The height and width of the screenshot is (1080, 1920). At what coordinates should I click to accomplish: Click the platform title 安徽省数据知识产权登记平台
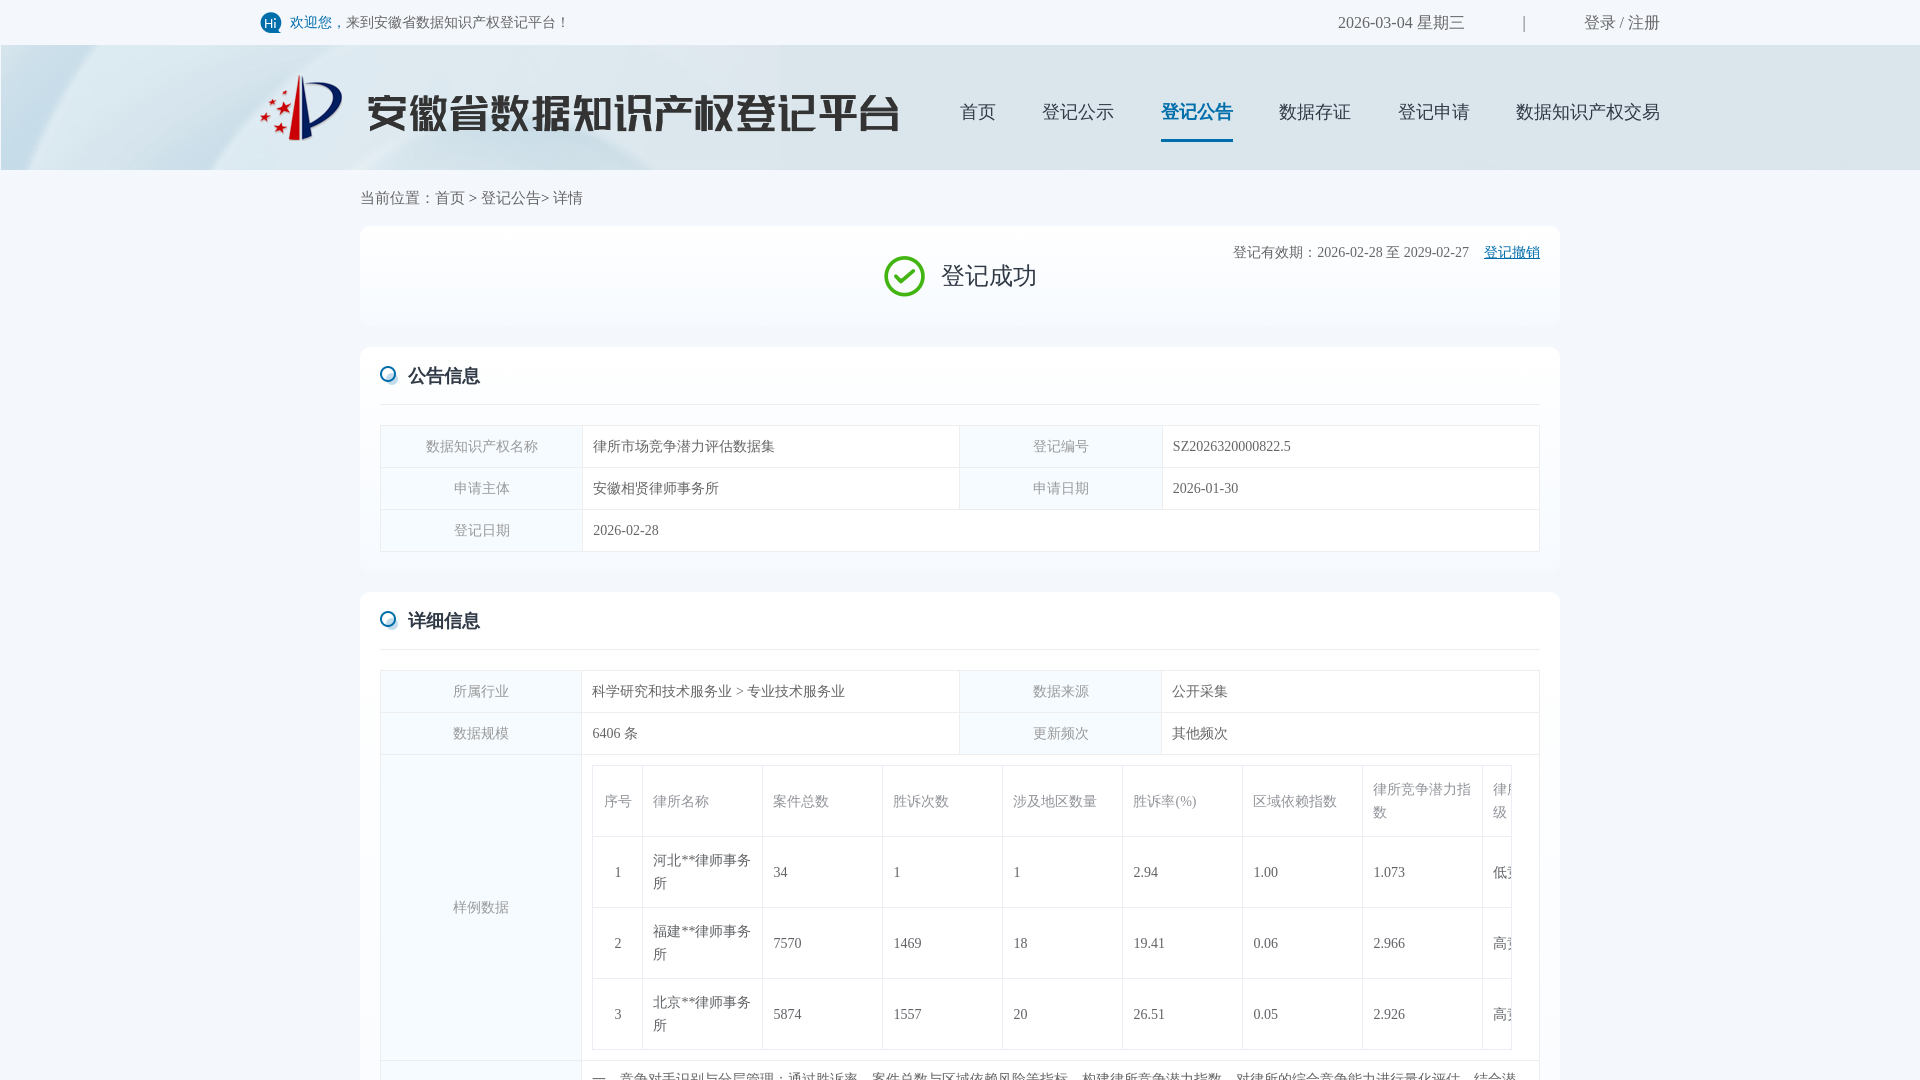pyautogui.click(x=633, y=113)
